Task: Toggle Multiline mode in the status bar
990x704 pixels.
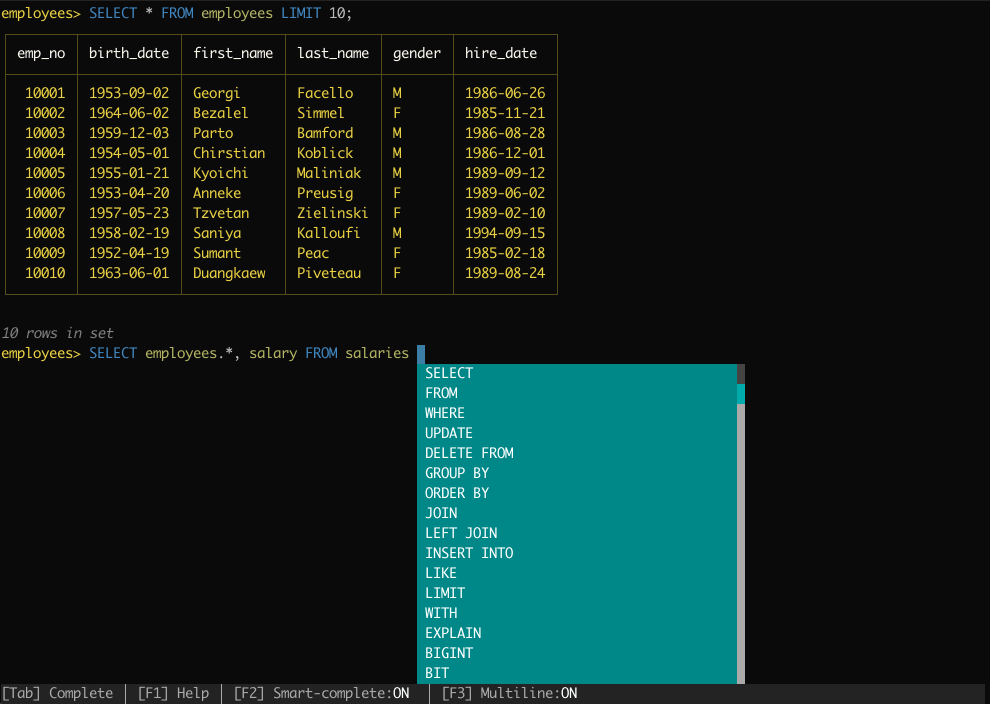Action: coord(510,693)
